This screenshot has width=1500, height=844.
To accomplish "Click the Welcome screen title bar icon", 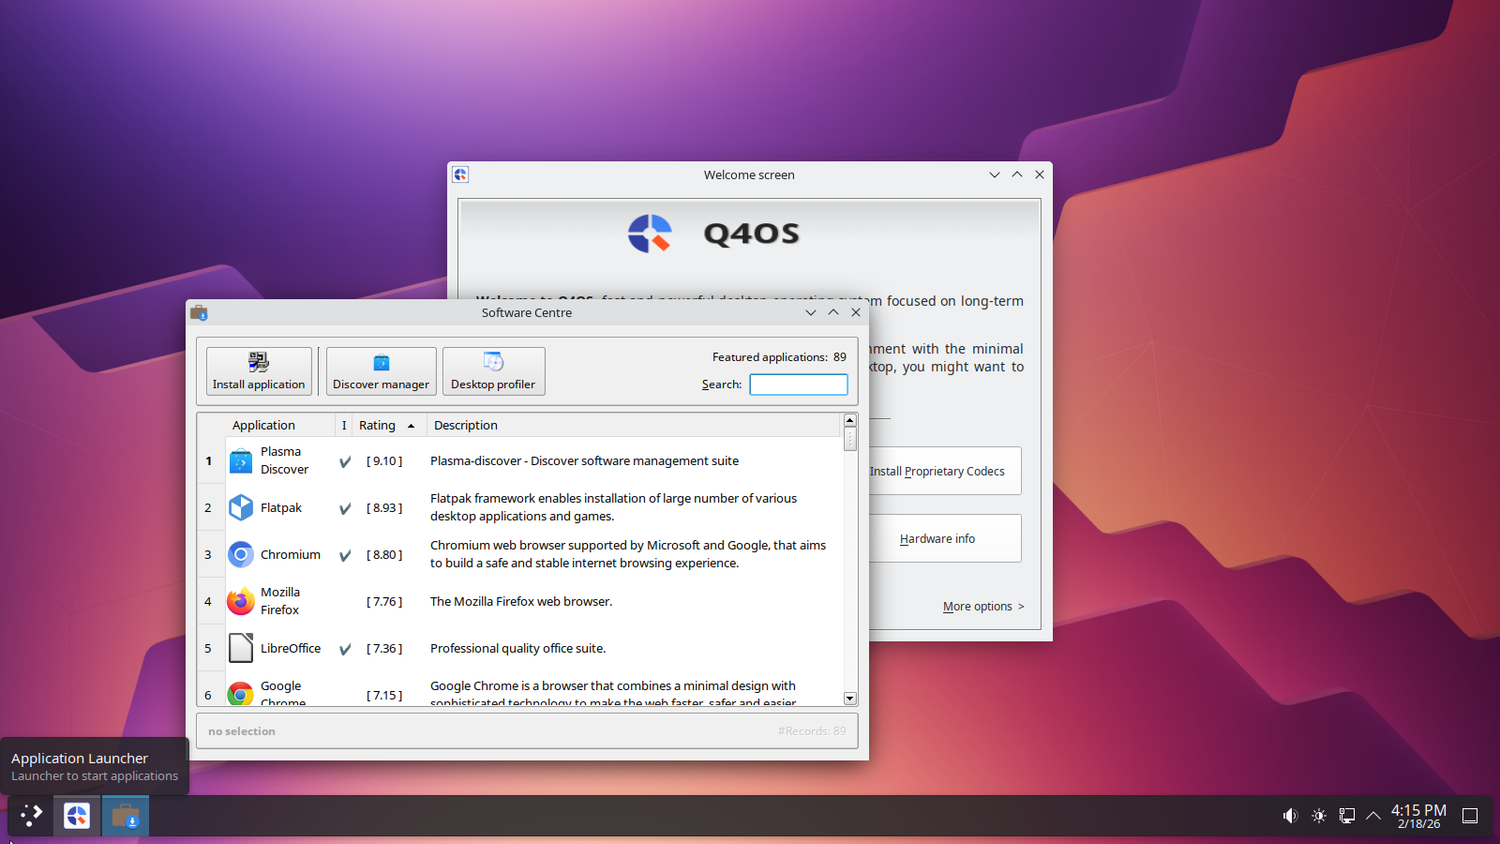I will pyautogui.click(x=460, y=174).
